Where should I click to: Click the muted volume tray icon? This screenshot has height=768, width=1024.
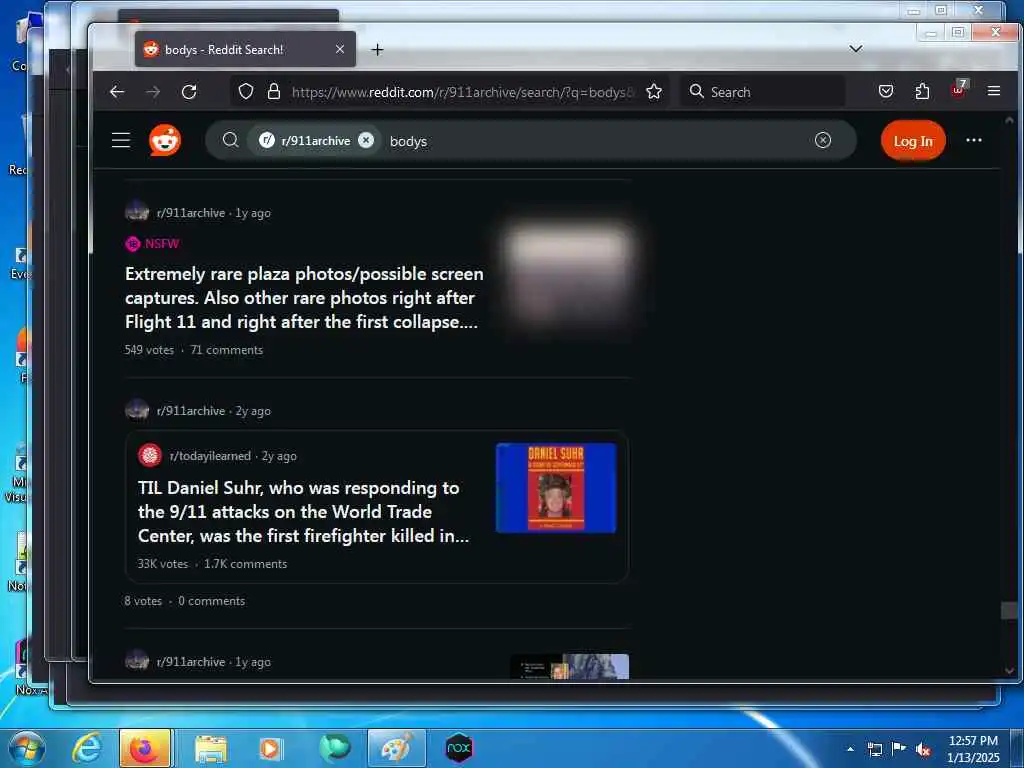point(922,750)
